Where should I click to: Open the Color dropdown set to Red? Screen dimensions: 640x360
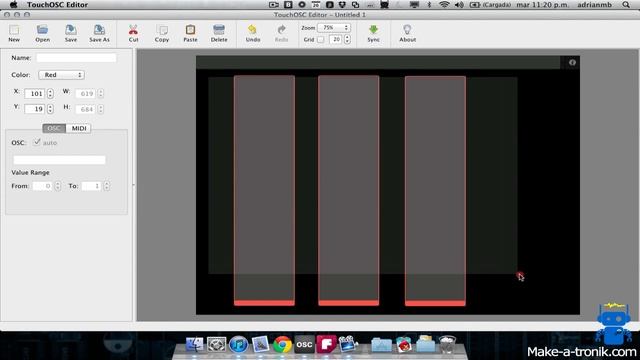[62, 75]
